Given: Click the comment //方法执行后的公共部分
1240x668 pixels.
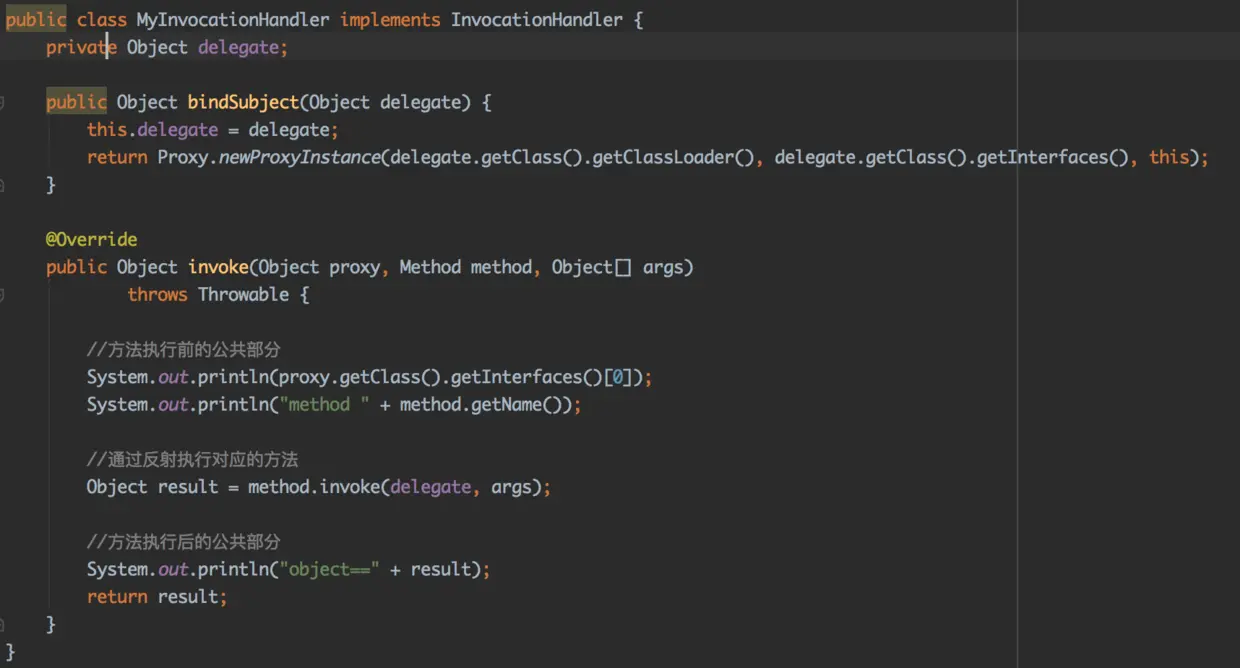Looking at the screenshot, I should (x=184, y=542).
